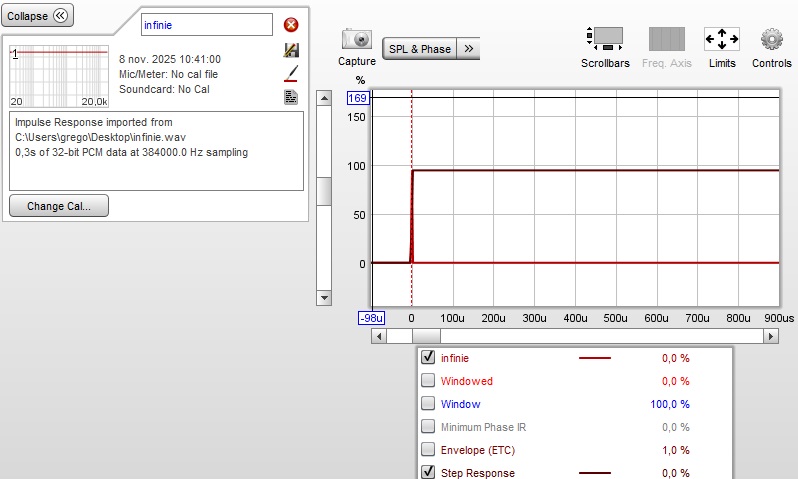798x479 pixels.
Task: Save measurement using the disk icon
Action: pos(291,50)
